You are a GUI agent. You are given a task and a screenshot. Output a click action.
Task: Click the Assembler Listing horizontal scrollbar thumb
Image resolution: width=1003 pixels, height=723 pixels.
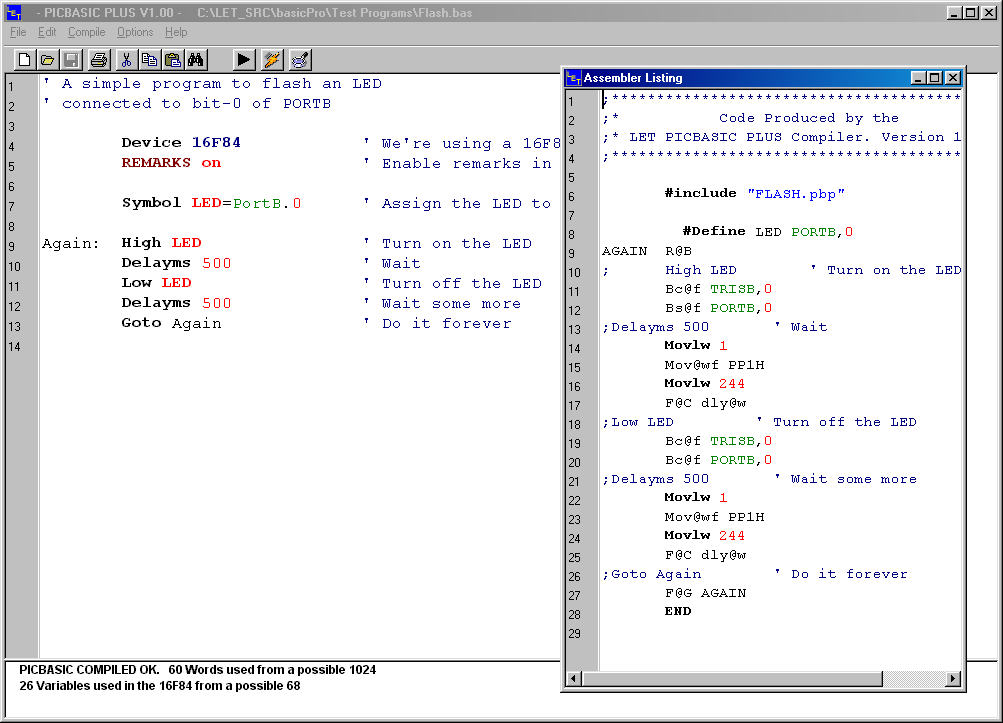click(x=732, y=678)
